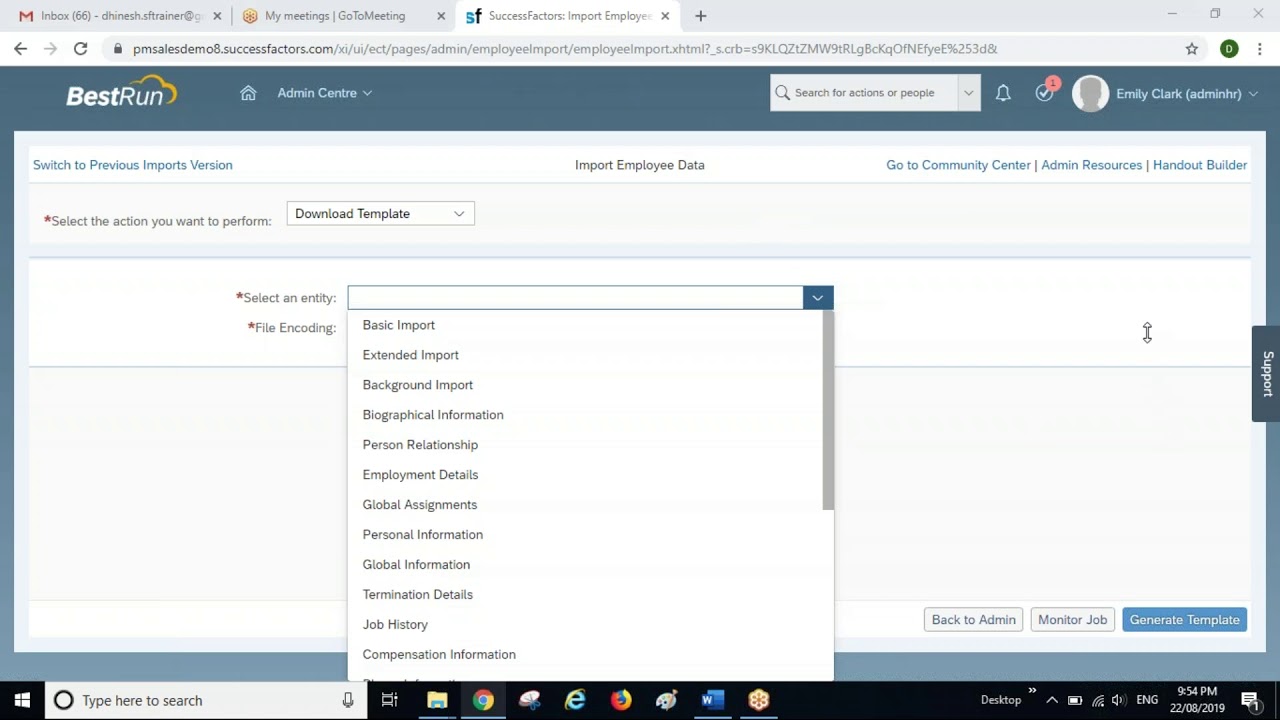Click the microphone icon in taskbar search

(348, 700)
